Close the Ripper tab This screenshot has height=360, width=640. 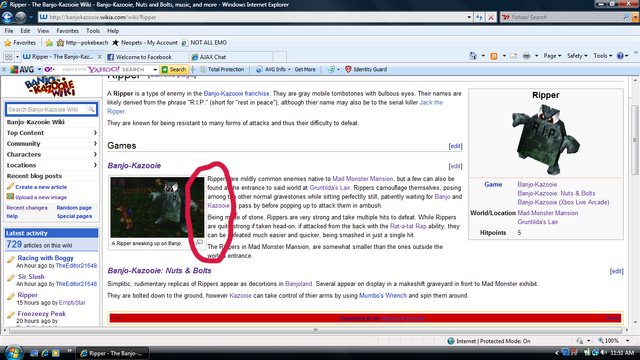(x=99, y=57)
